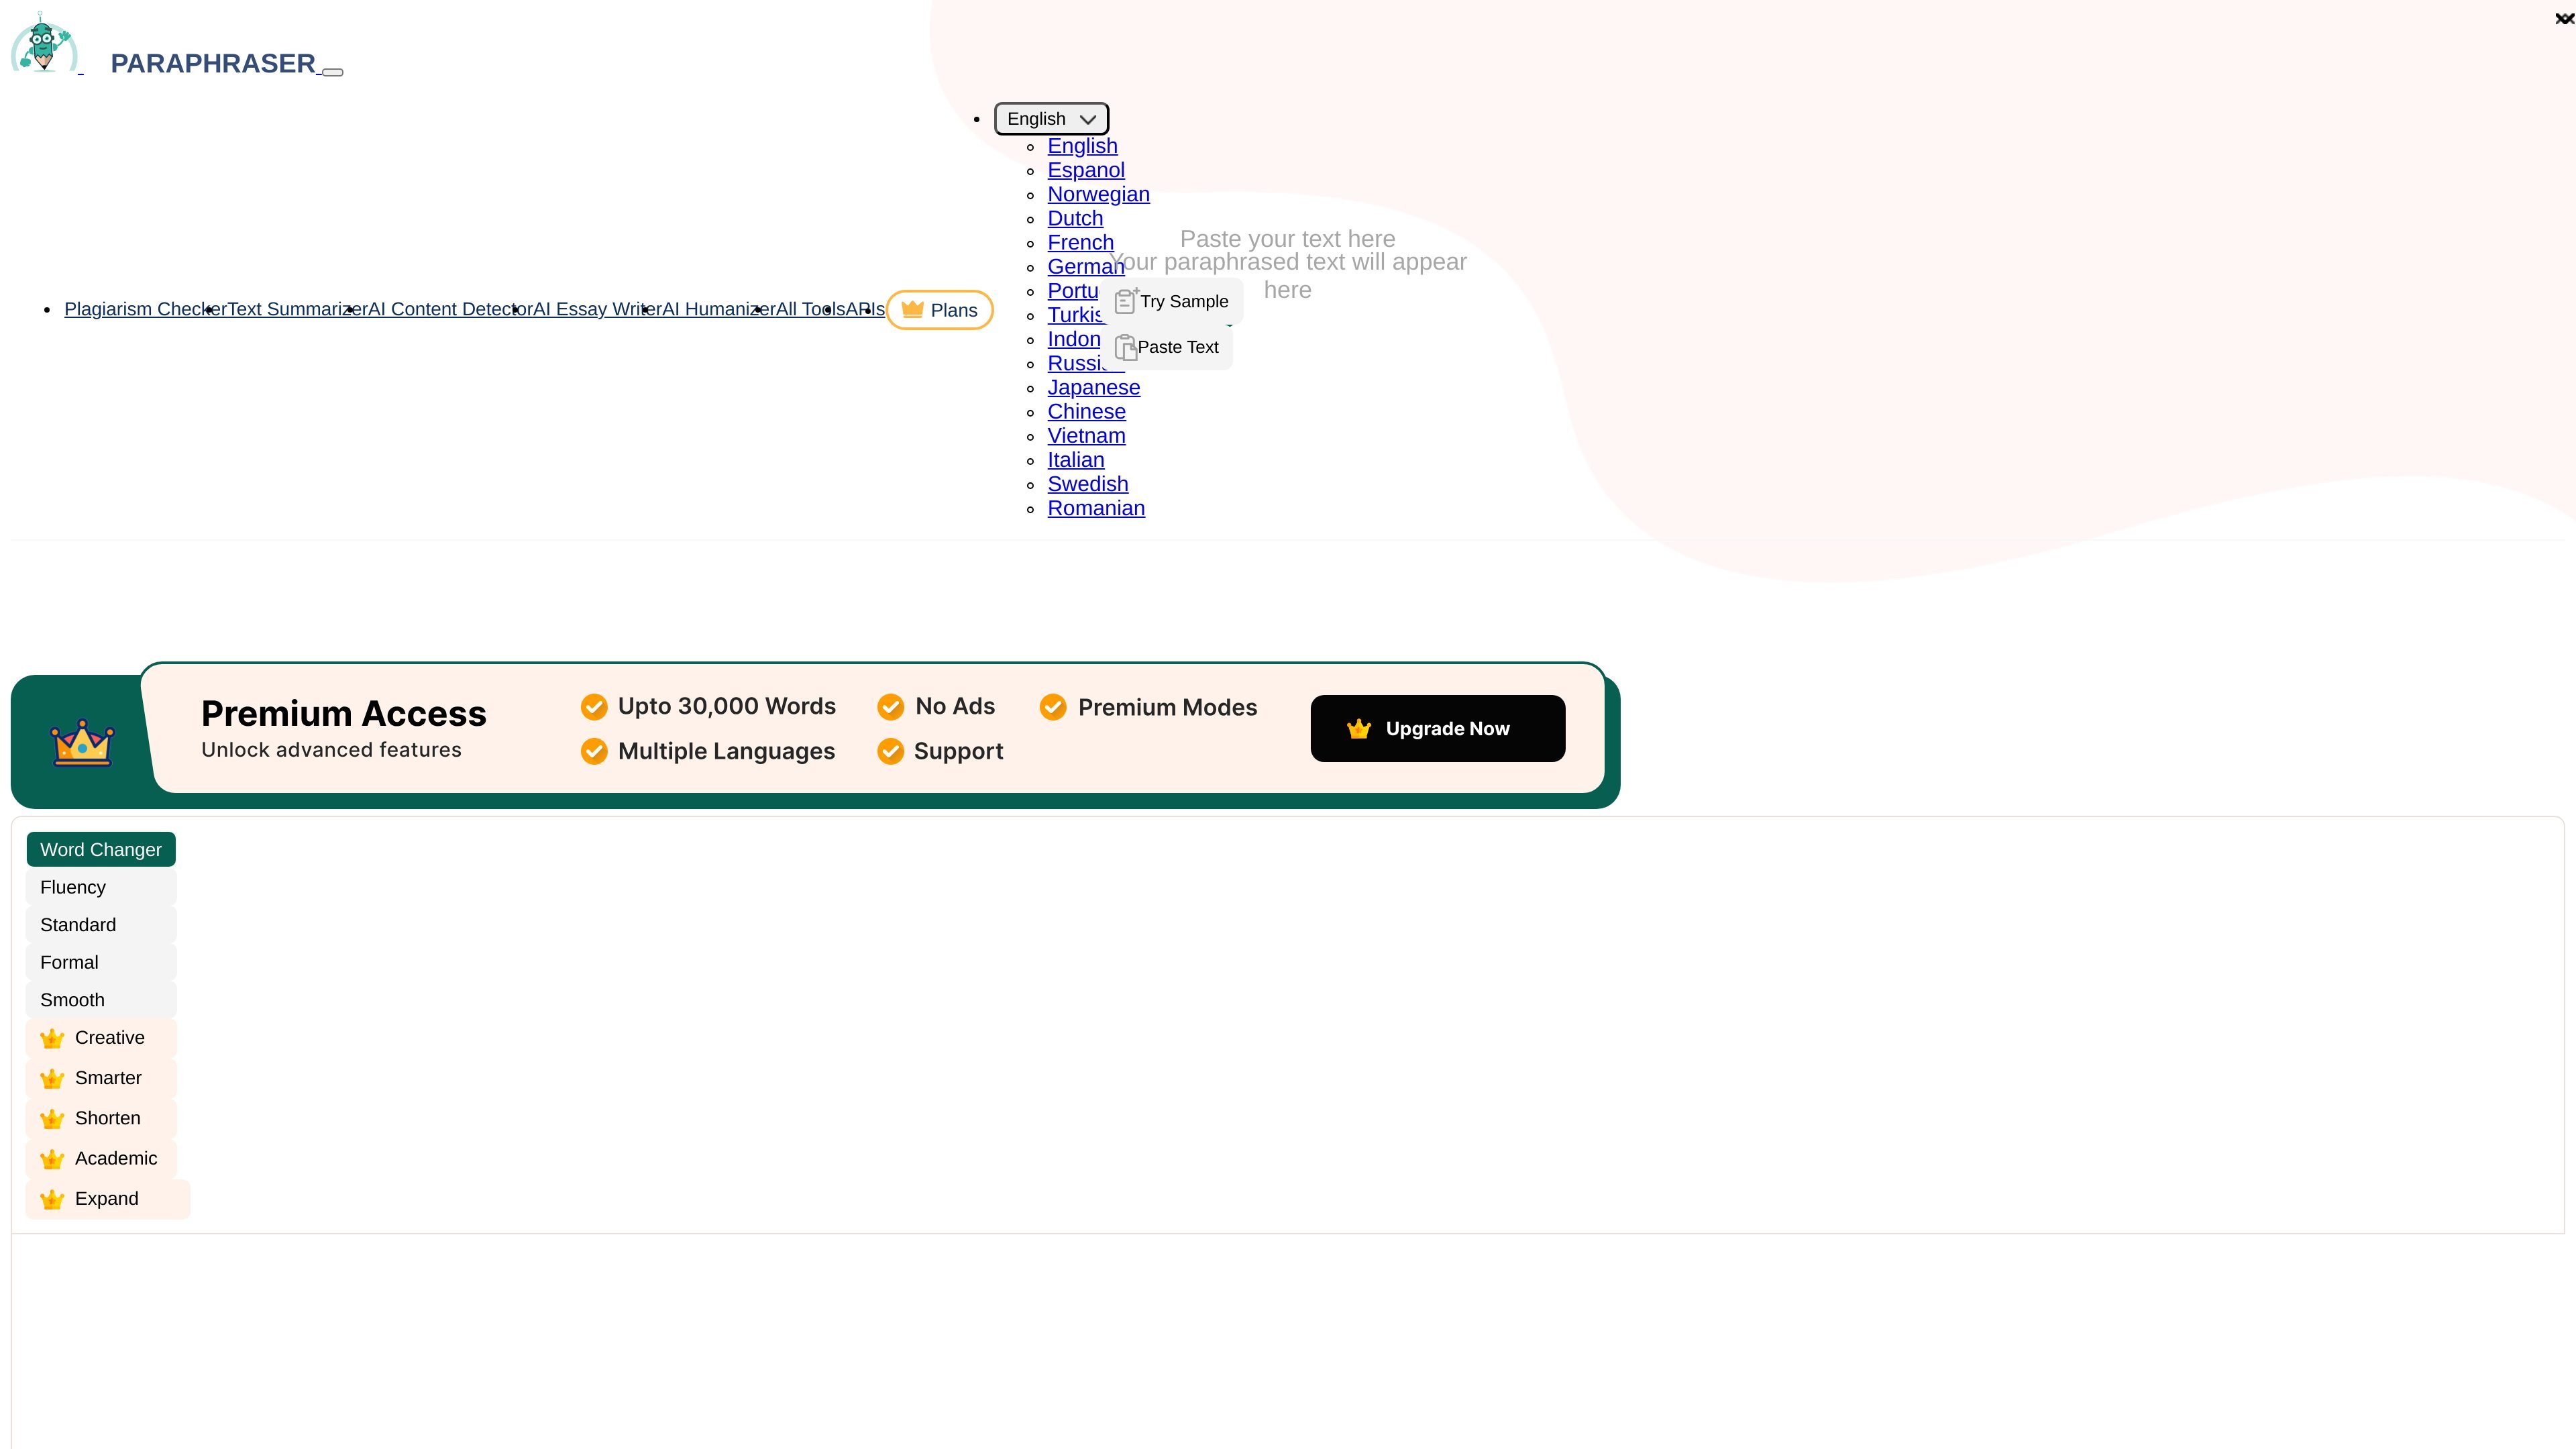Click the Paste Text button
Viewport: 2576px width, 1449px height.
point(1167,347)
